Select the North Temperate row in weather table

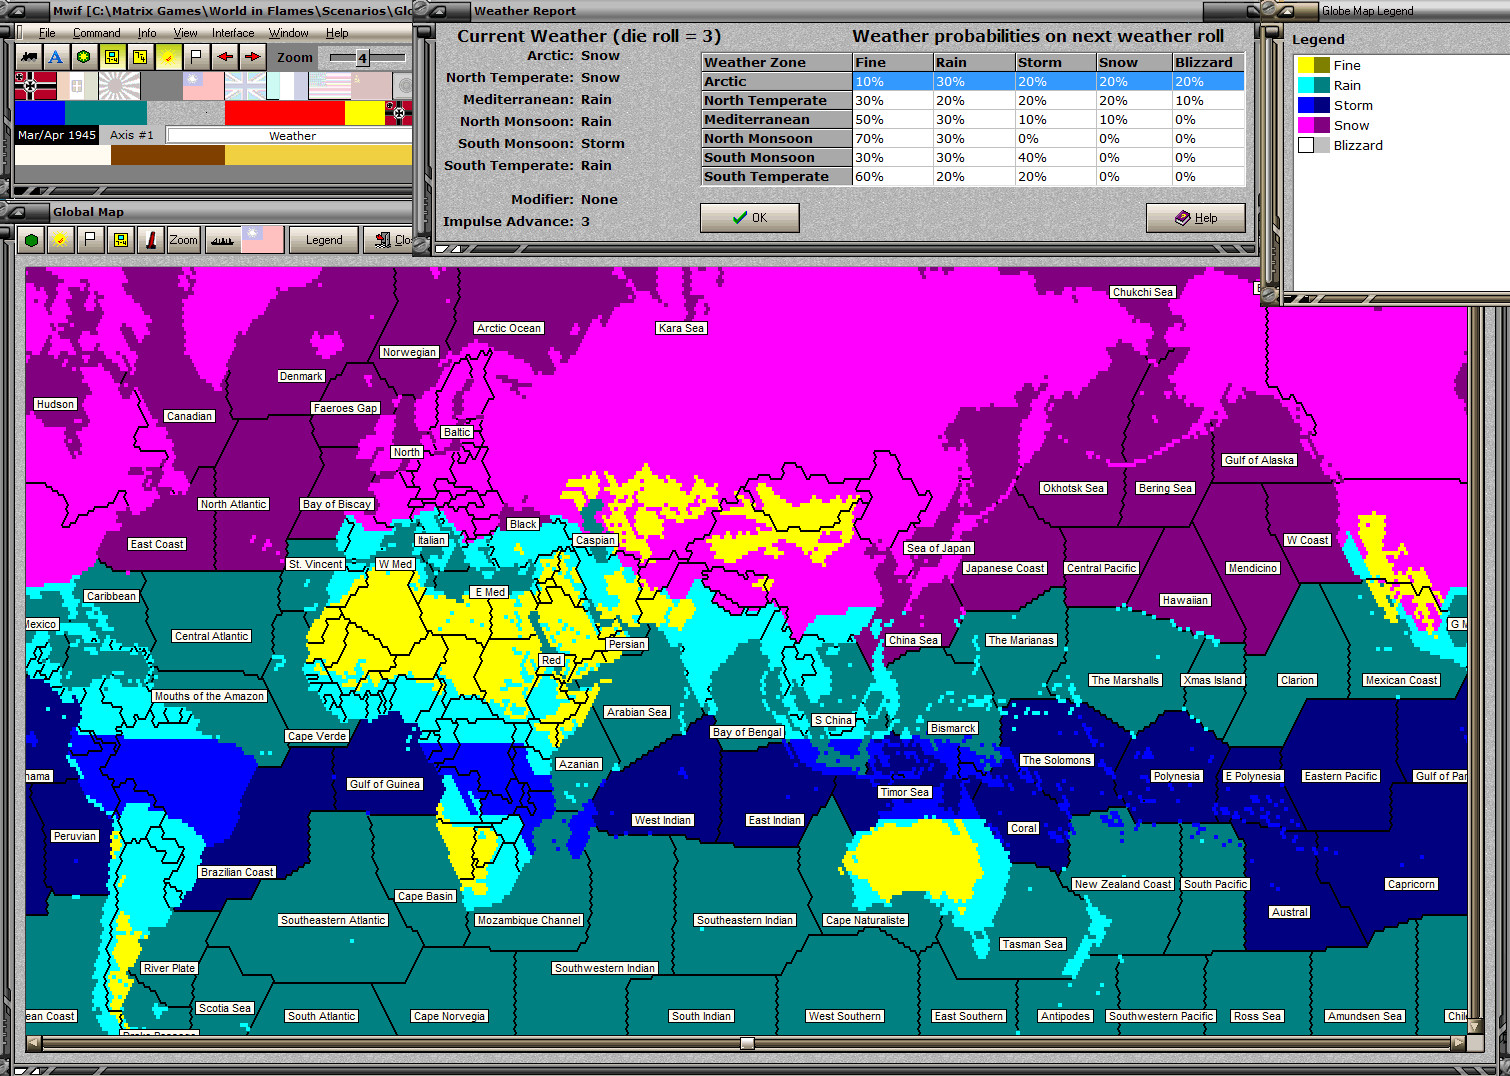(973, 101)
